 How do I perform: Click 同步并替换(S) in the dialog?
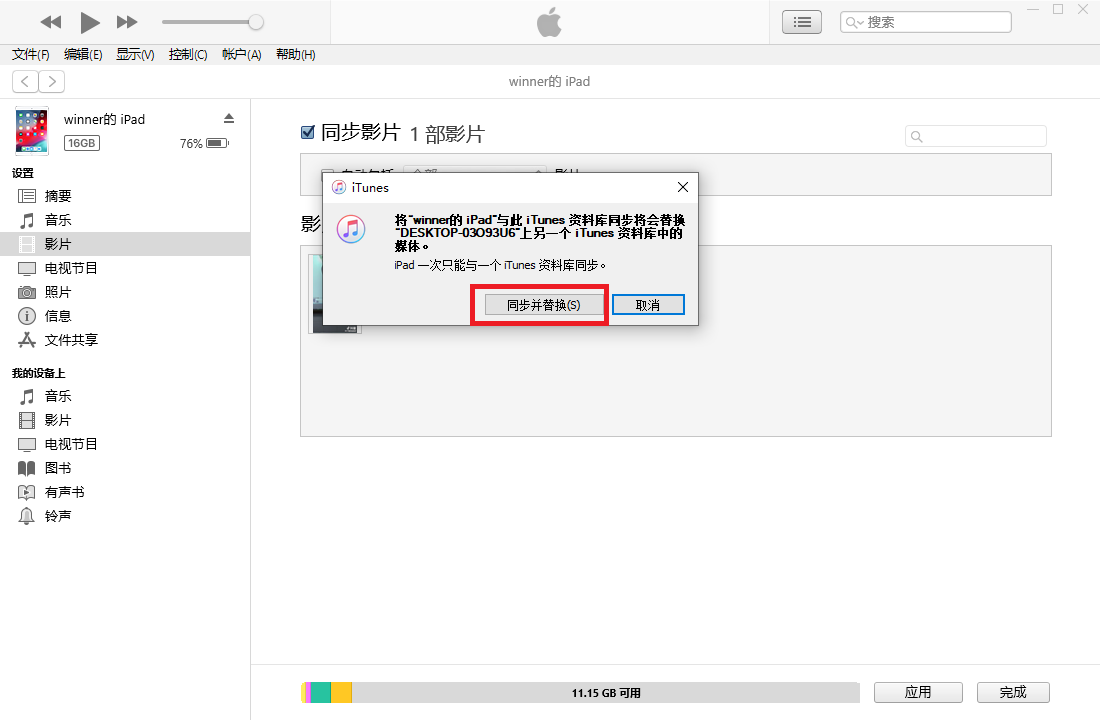click(x=544, y=305)
